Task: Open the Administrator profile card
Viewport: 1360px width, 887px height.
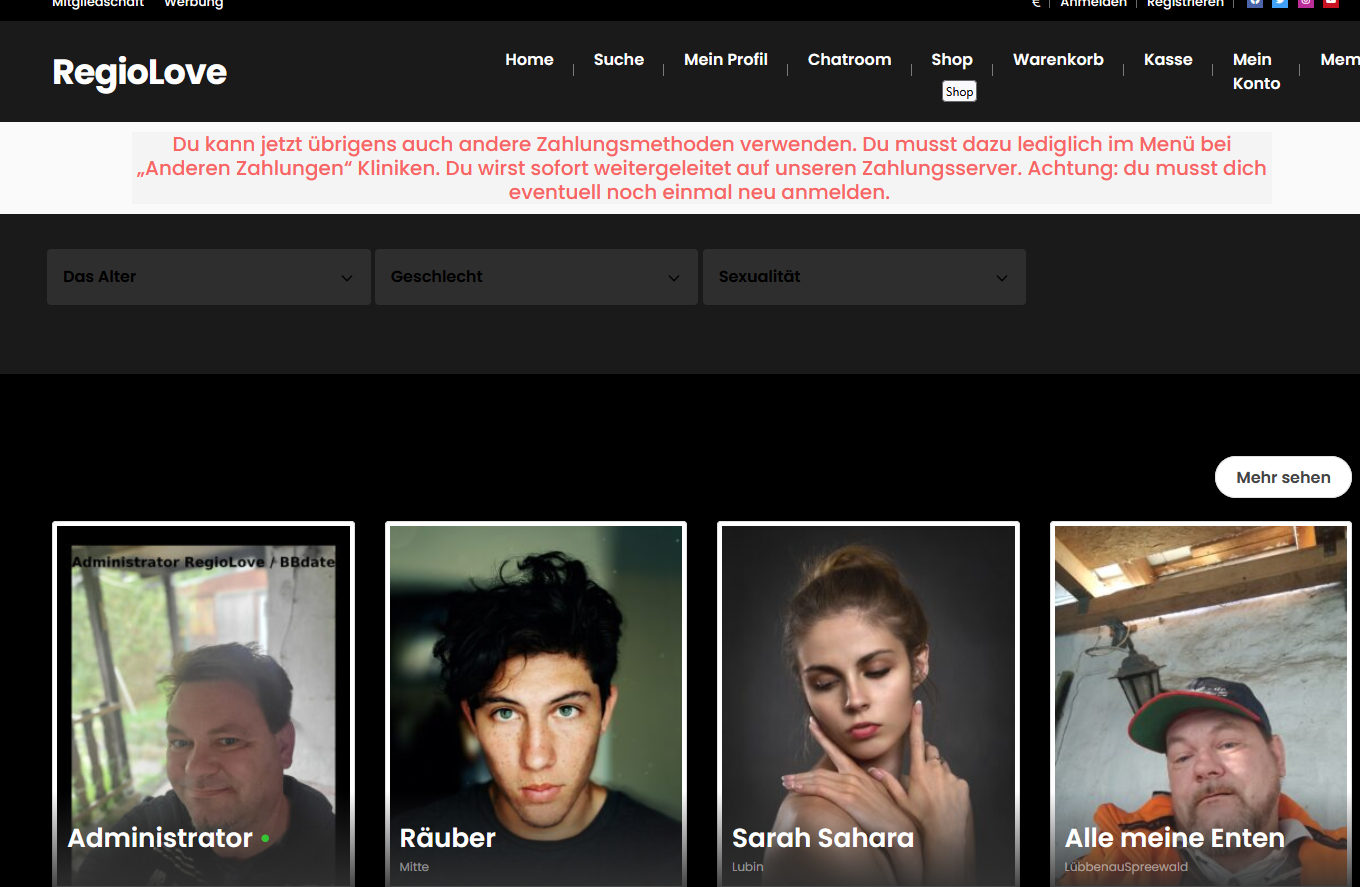Action: point(204,700)
